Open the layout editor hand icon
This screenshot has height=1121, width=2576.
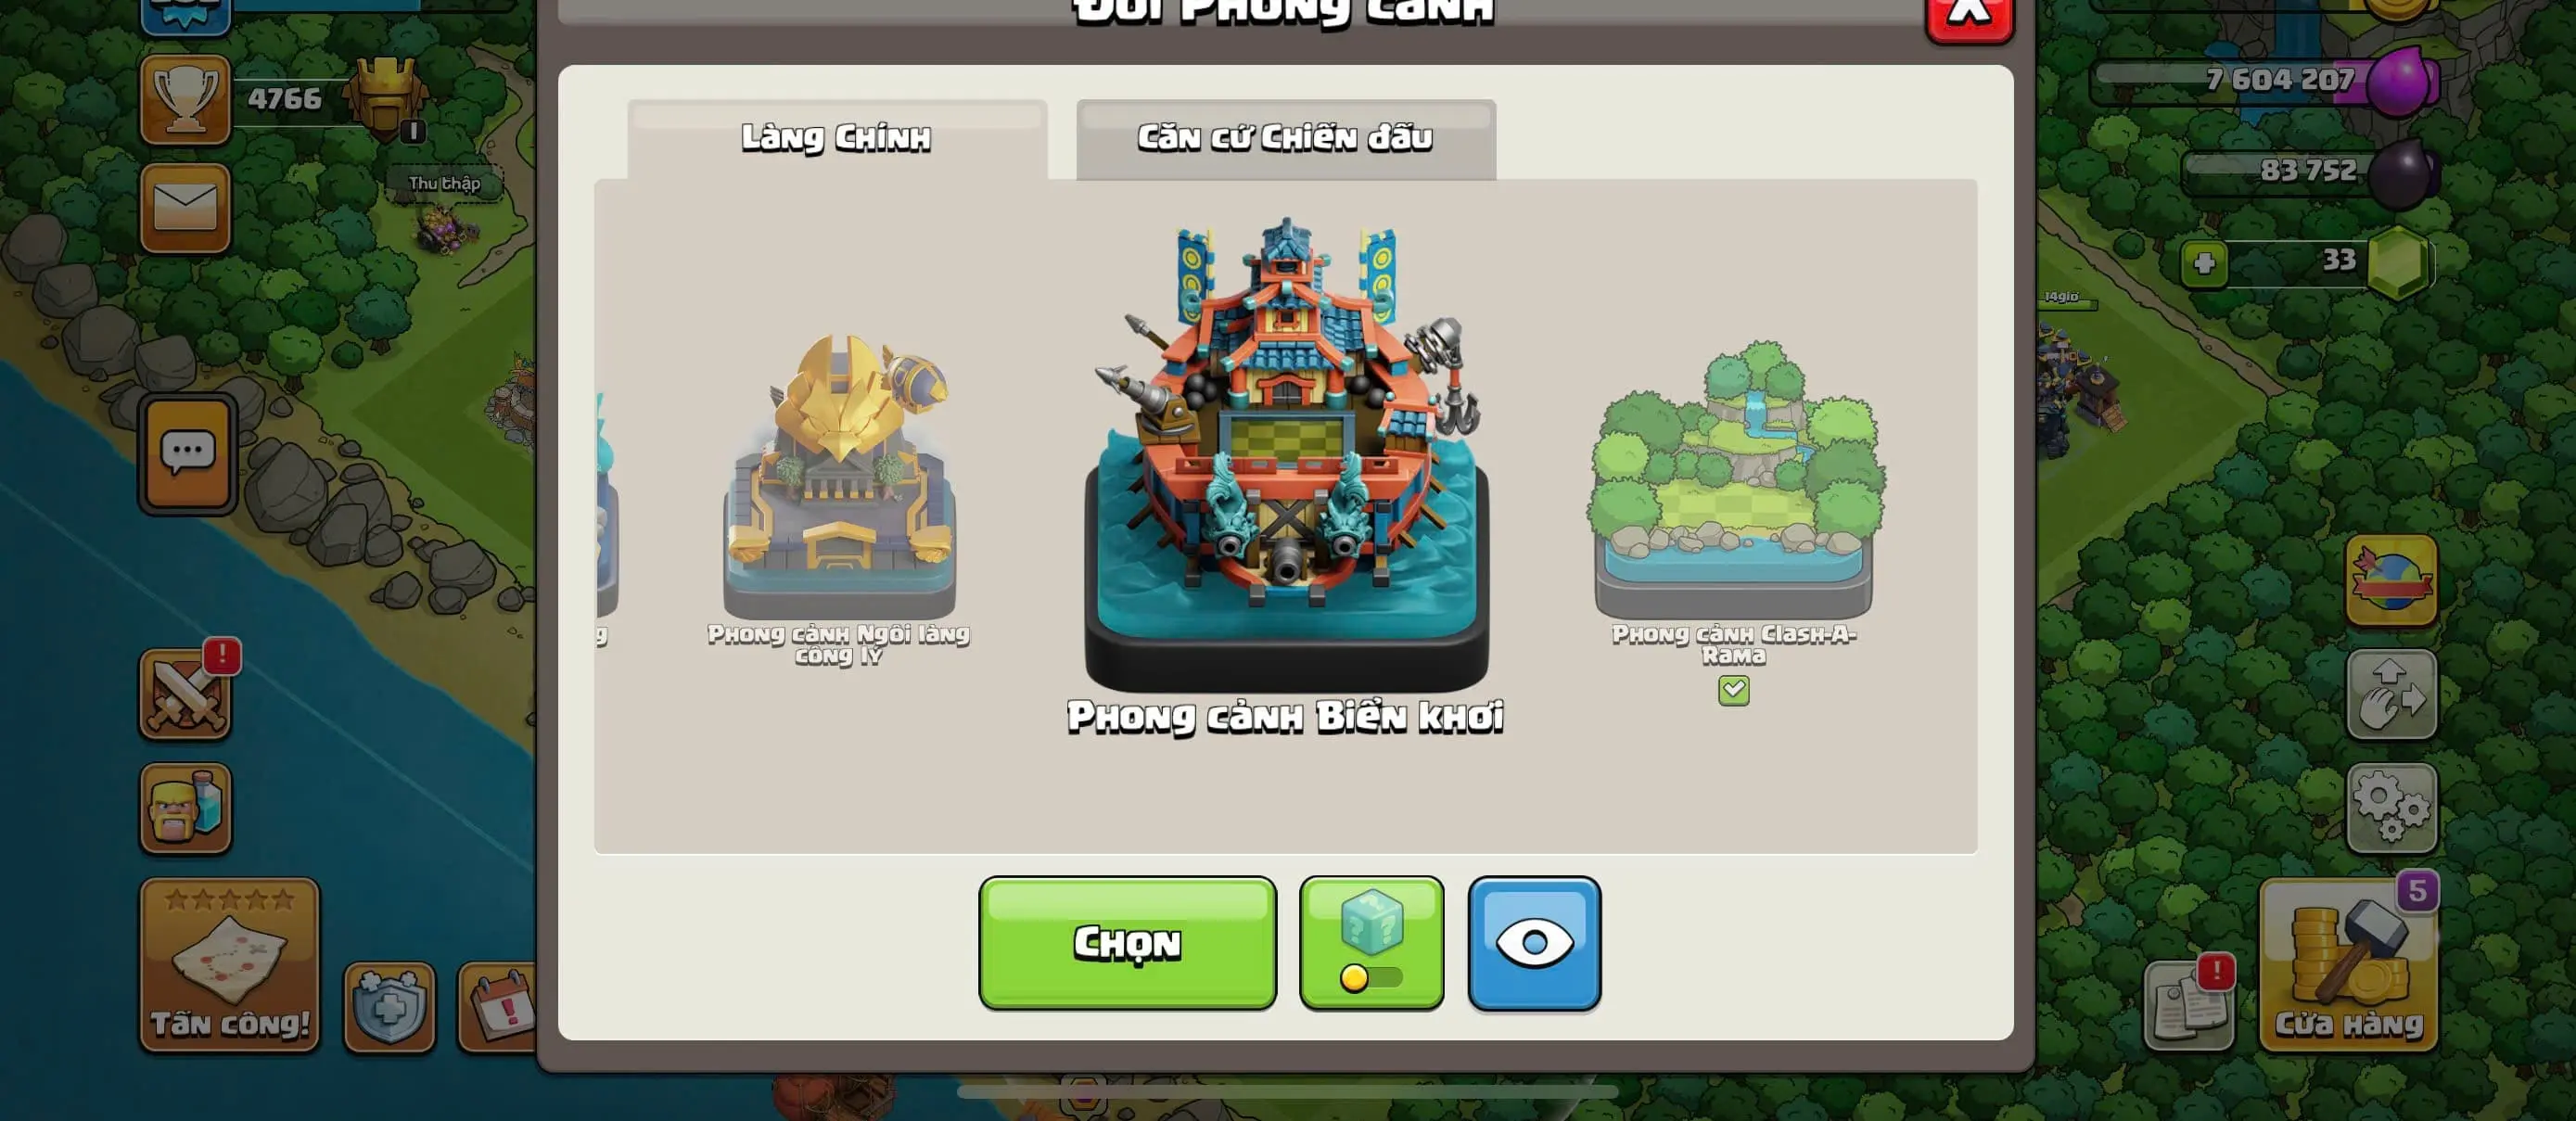click(2391, 694)
